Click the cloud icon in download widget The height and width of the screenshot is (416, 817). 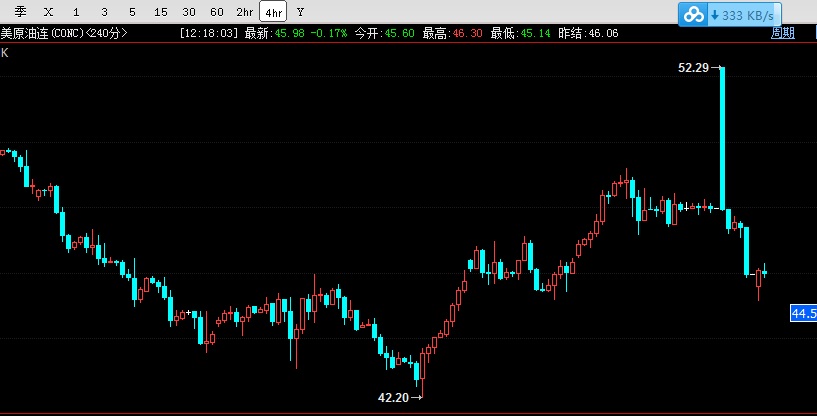(x=694, y=15)
